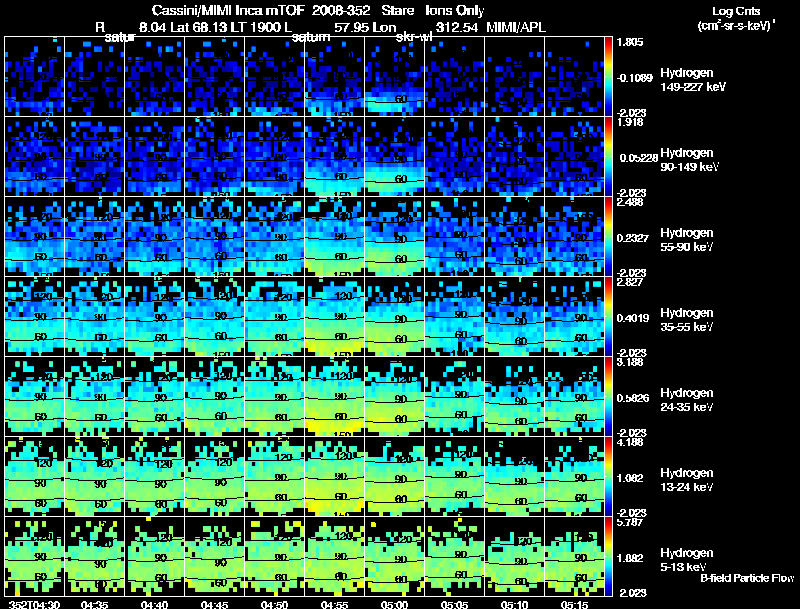Open the 5-13 keV panel at 04:35
This screenshot has width=800, height=609.
pos(94,557)
